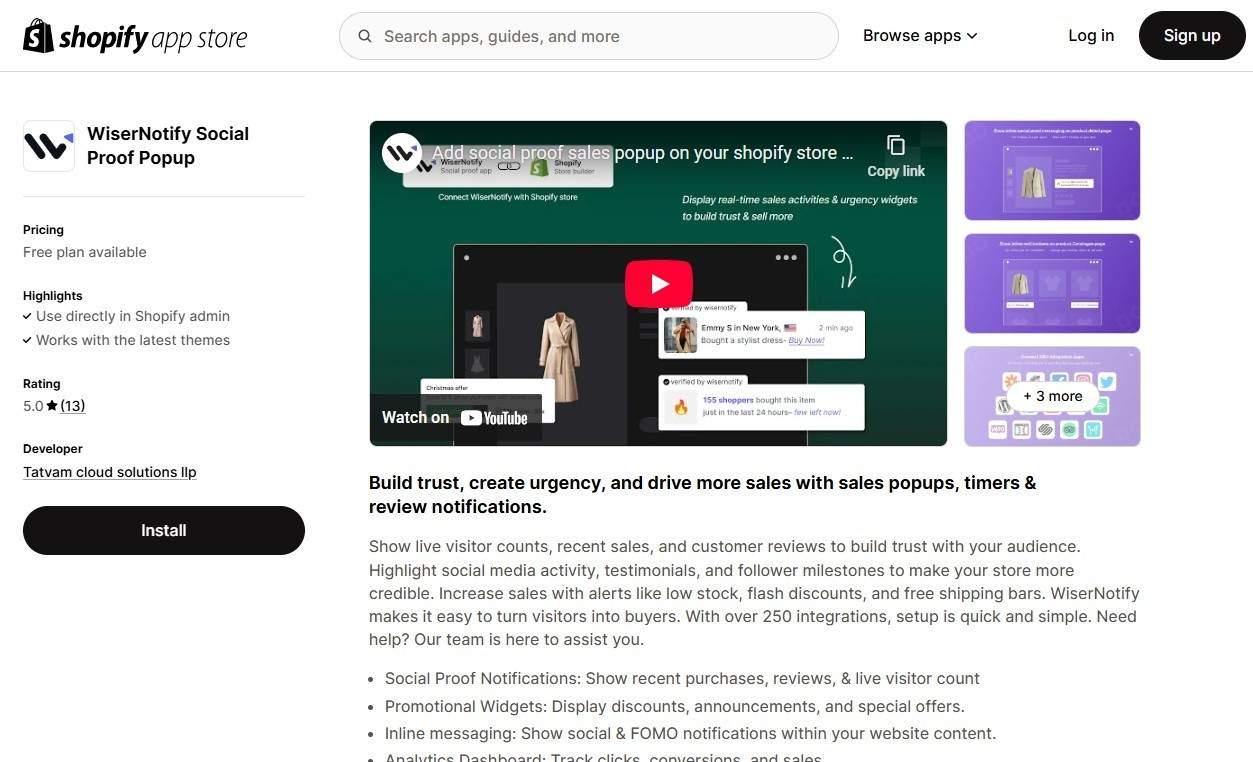The image size is (1253, 762).
Task: Open the rating reviews link (13)
Action: pyautogui.click(x=72, y=406)
